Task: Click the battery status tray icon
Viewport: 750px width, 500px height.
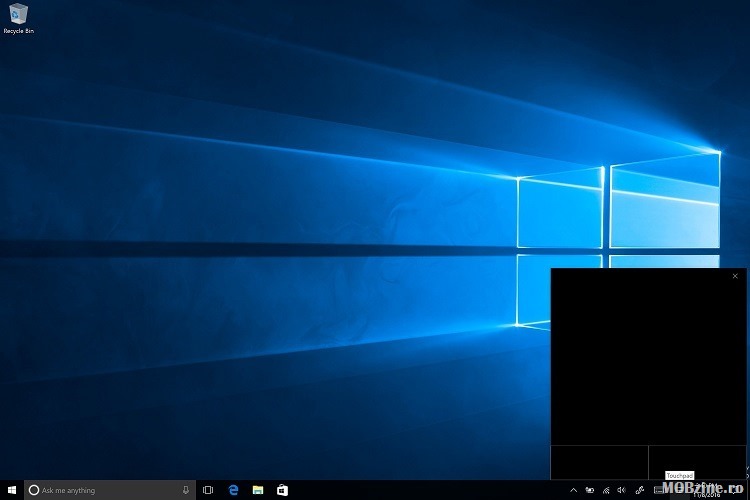Action: pos(590,490)
